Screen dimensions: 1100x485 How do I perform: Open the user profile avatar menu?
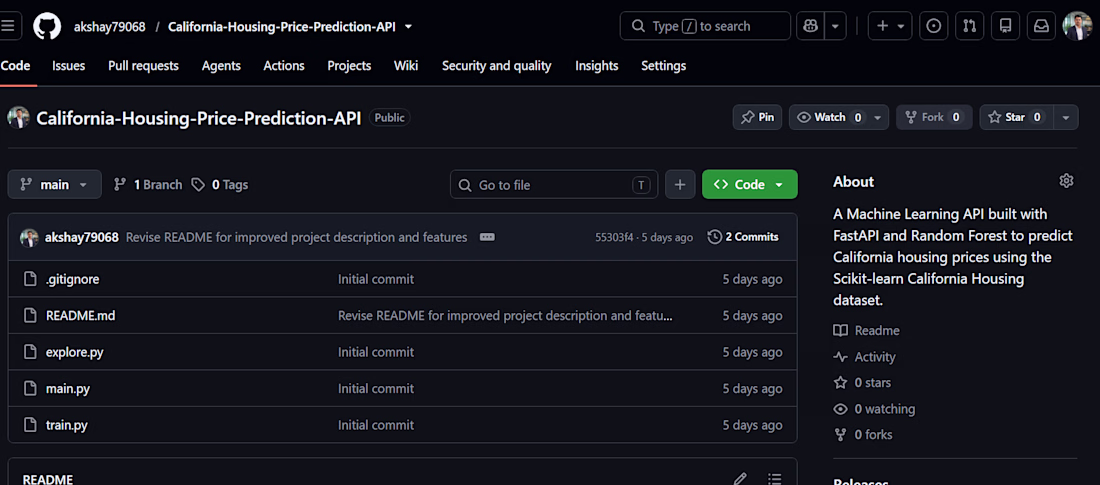coord(1078,26)
